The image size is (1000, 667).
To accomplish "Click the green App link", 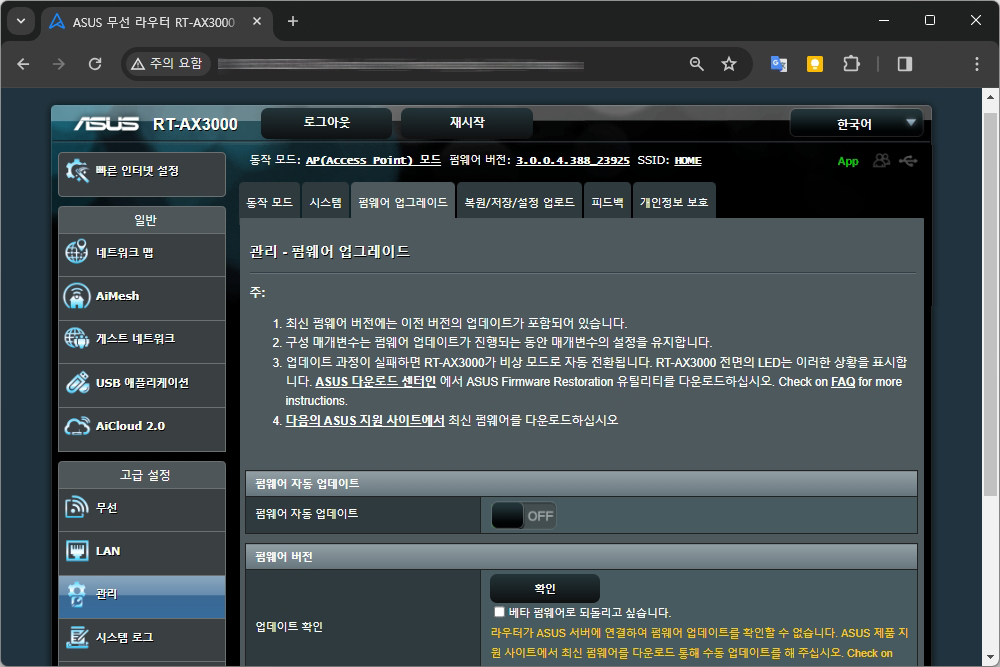I will point(848,161).
